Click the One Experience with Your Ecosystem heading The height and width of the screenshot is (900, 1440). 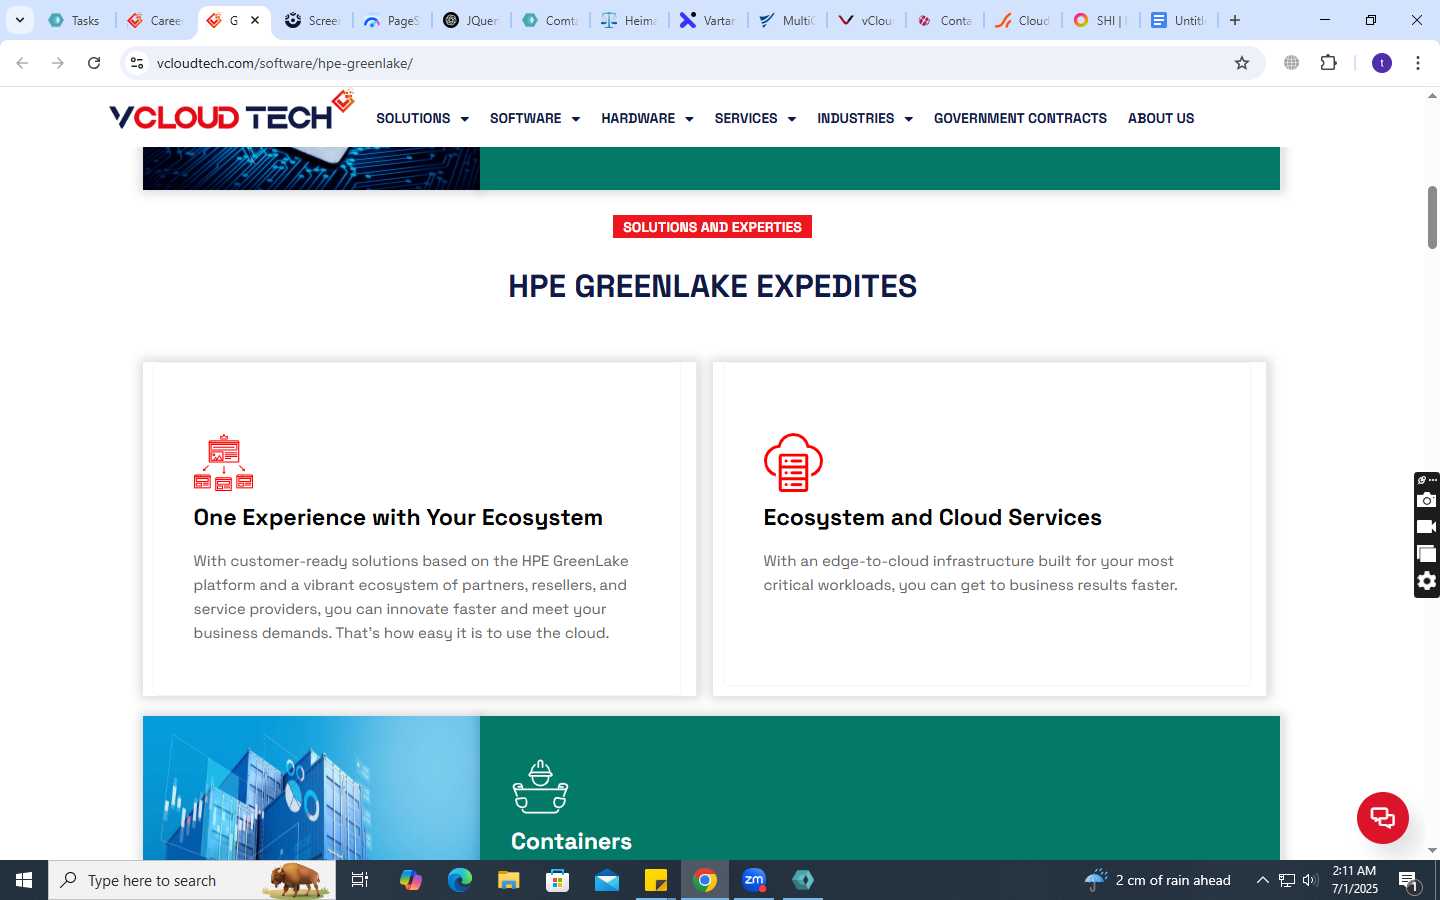coord(398,517)
